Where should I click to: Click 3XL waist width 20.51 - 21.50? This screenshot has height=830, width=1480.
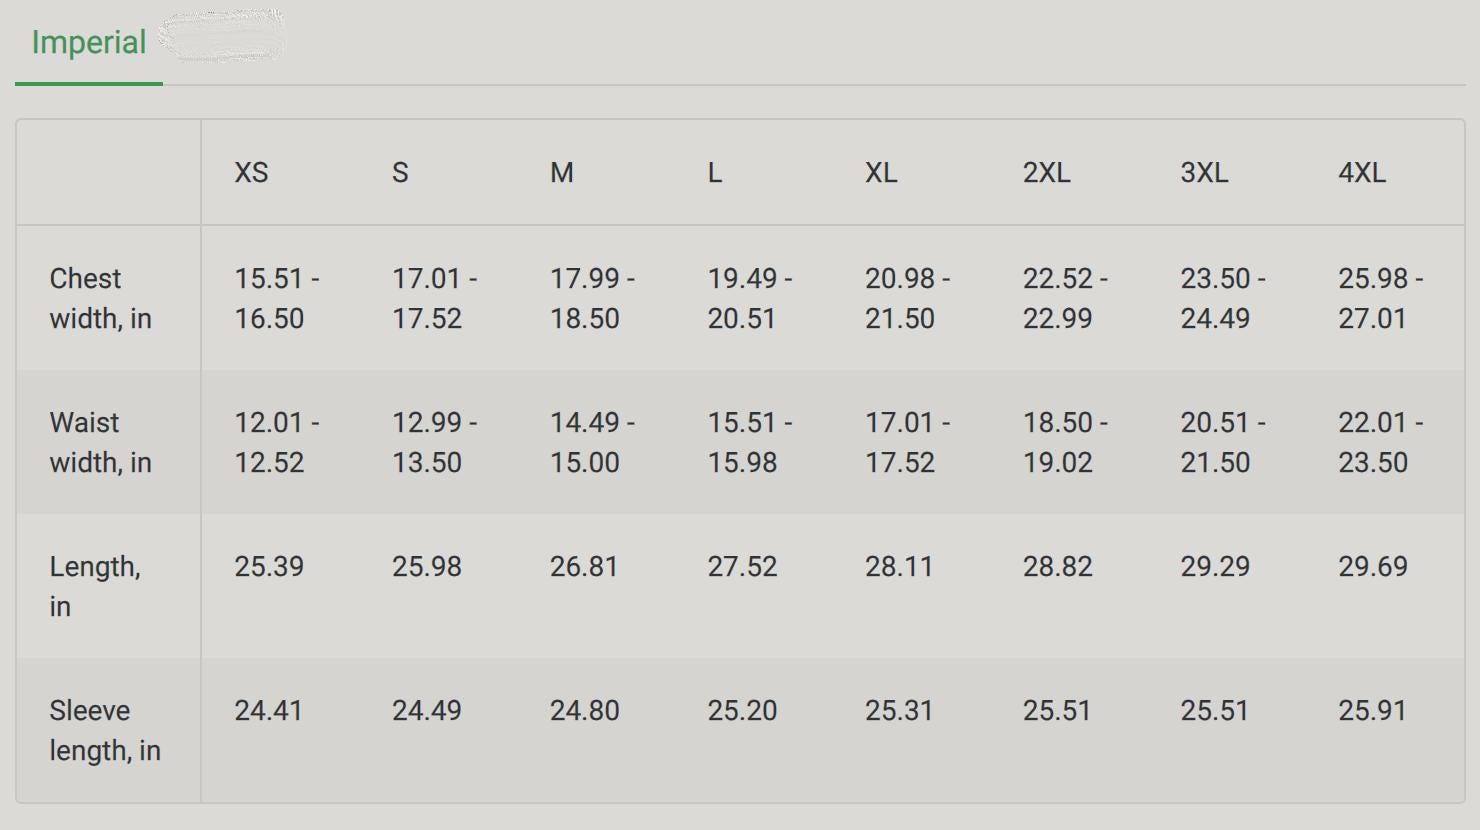click(x=1223, y=442)
